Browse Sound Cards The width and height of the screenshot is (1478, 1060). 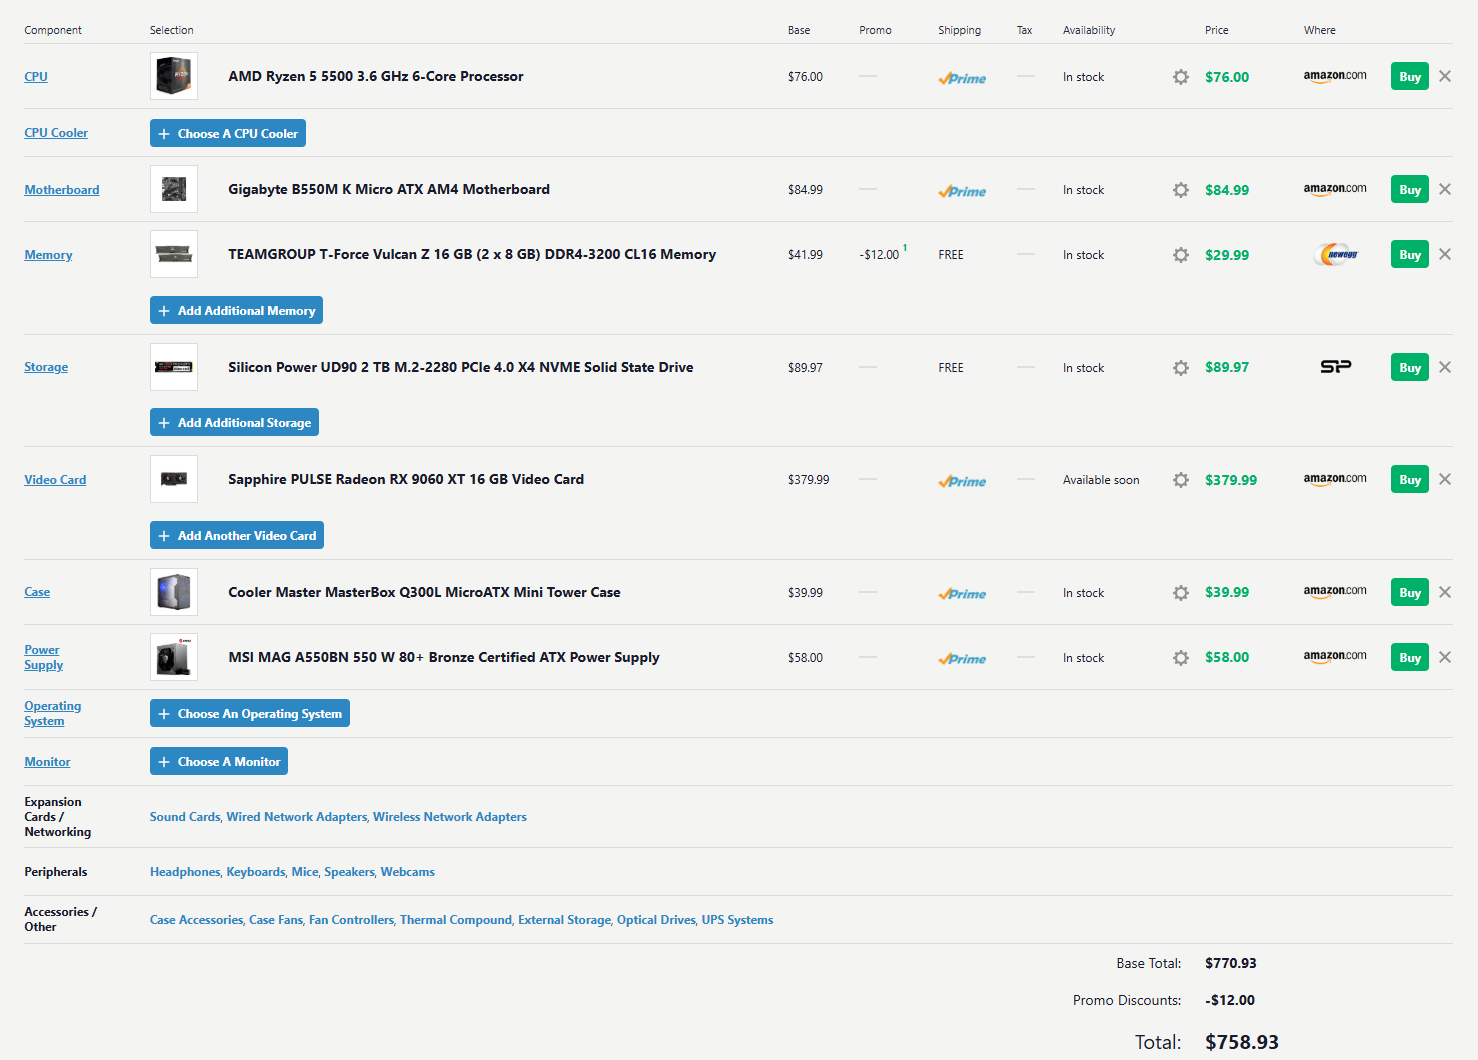coord(185,816)
